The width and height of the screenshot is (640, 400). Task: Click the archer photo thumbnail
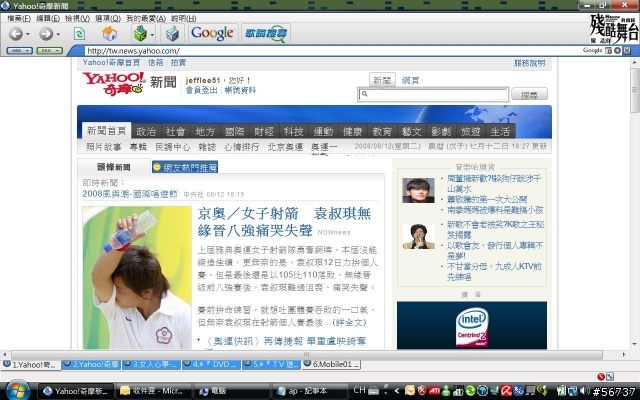pos(137,278)
